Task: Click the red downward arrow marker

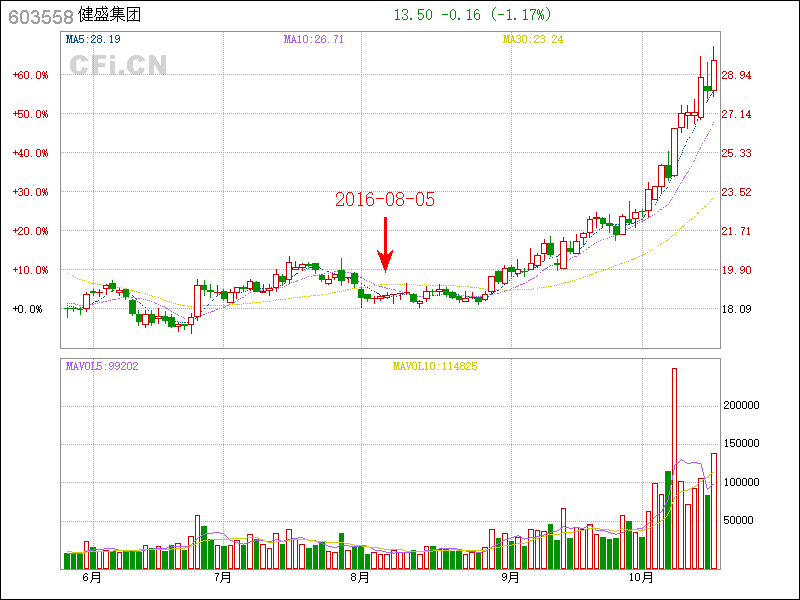Action: (x=385, y=245)
